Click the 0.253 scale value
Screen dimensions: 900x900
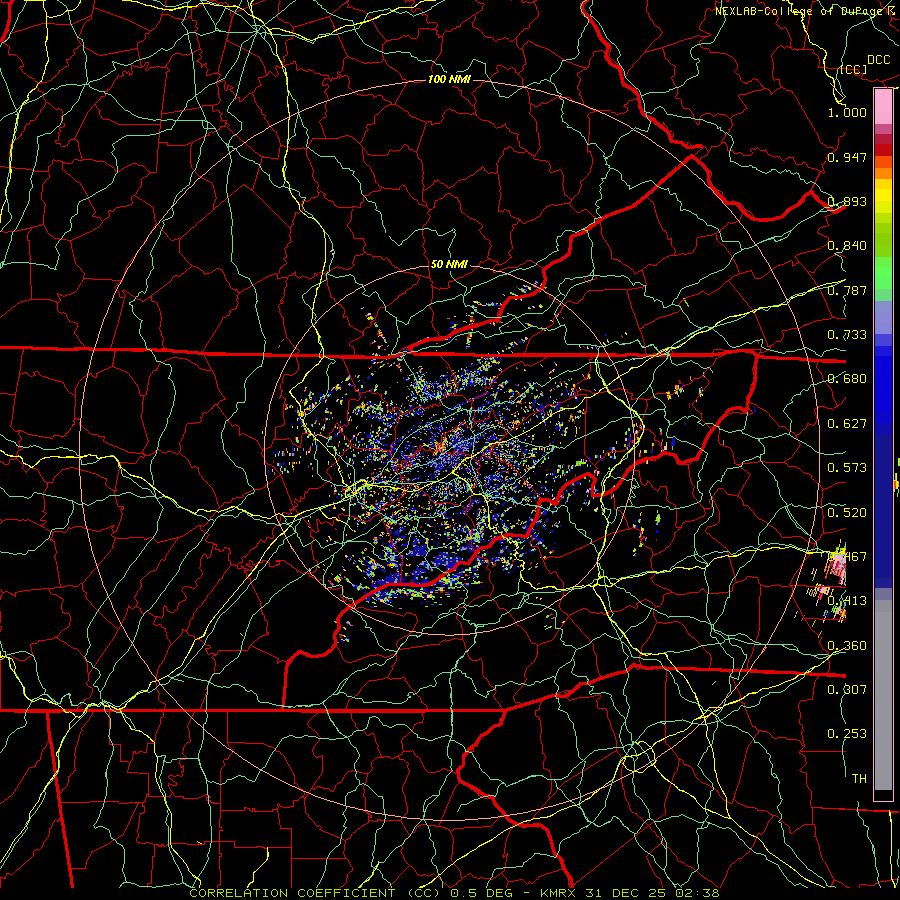point(847,734)
